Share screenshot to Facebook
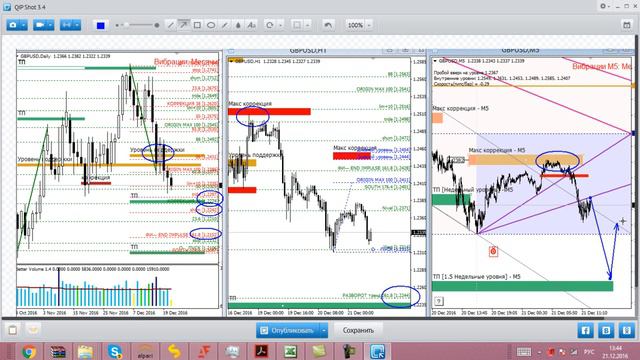The width and height of the screenshot is (640, 360). pos(585,330)
